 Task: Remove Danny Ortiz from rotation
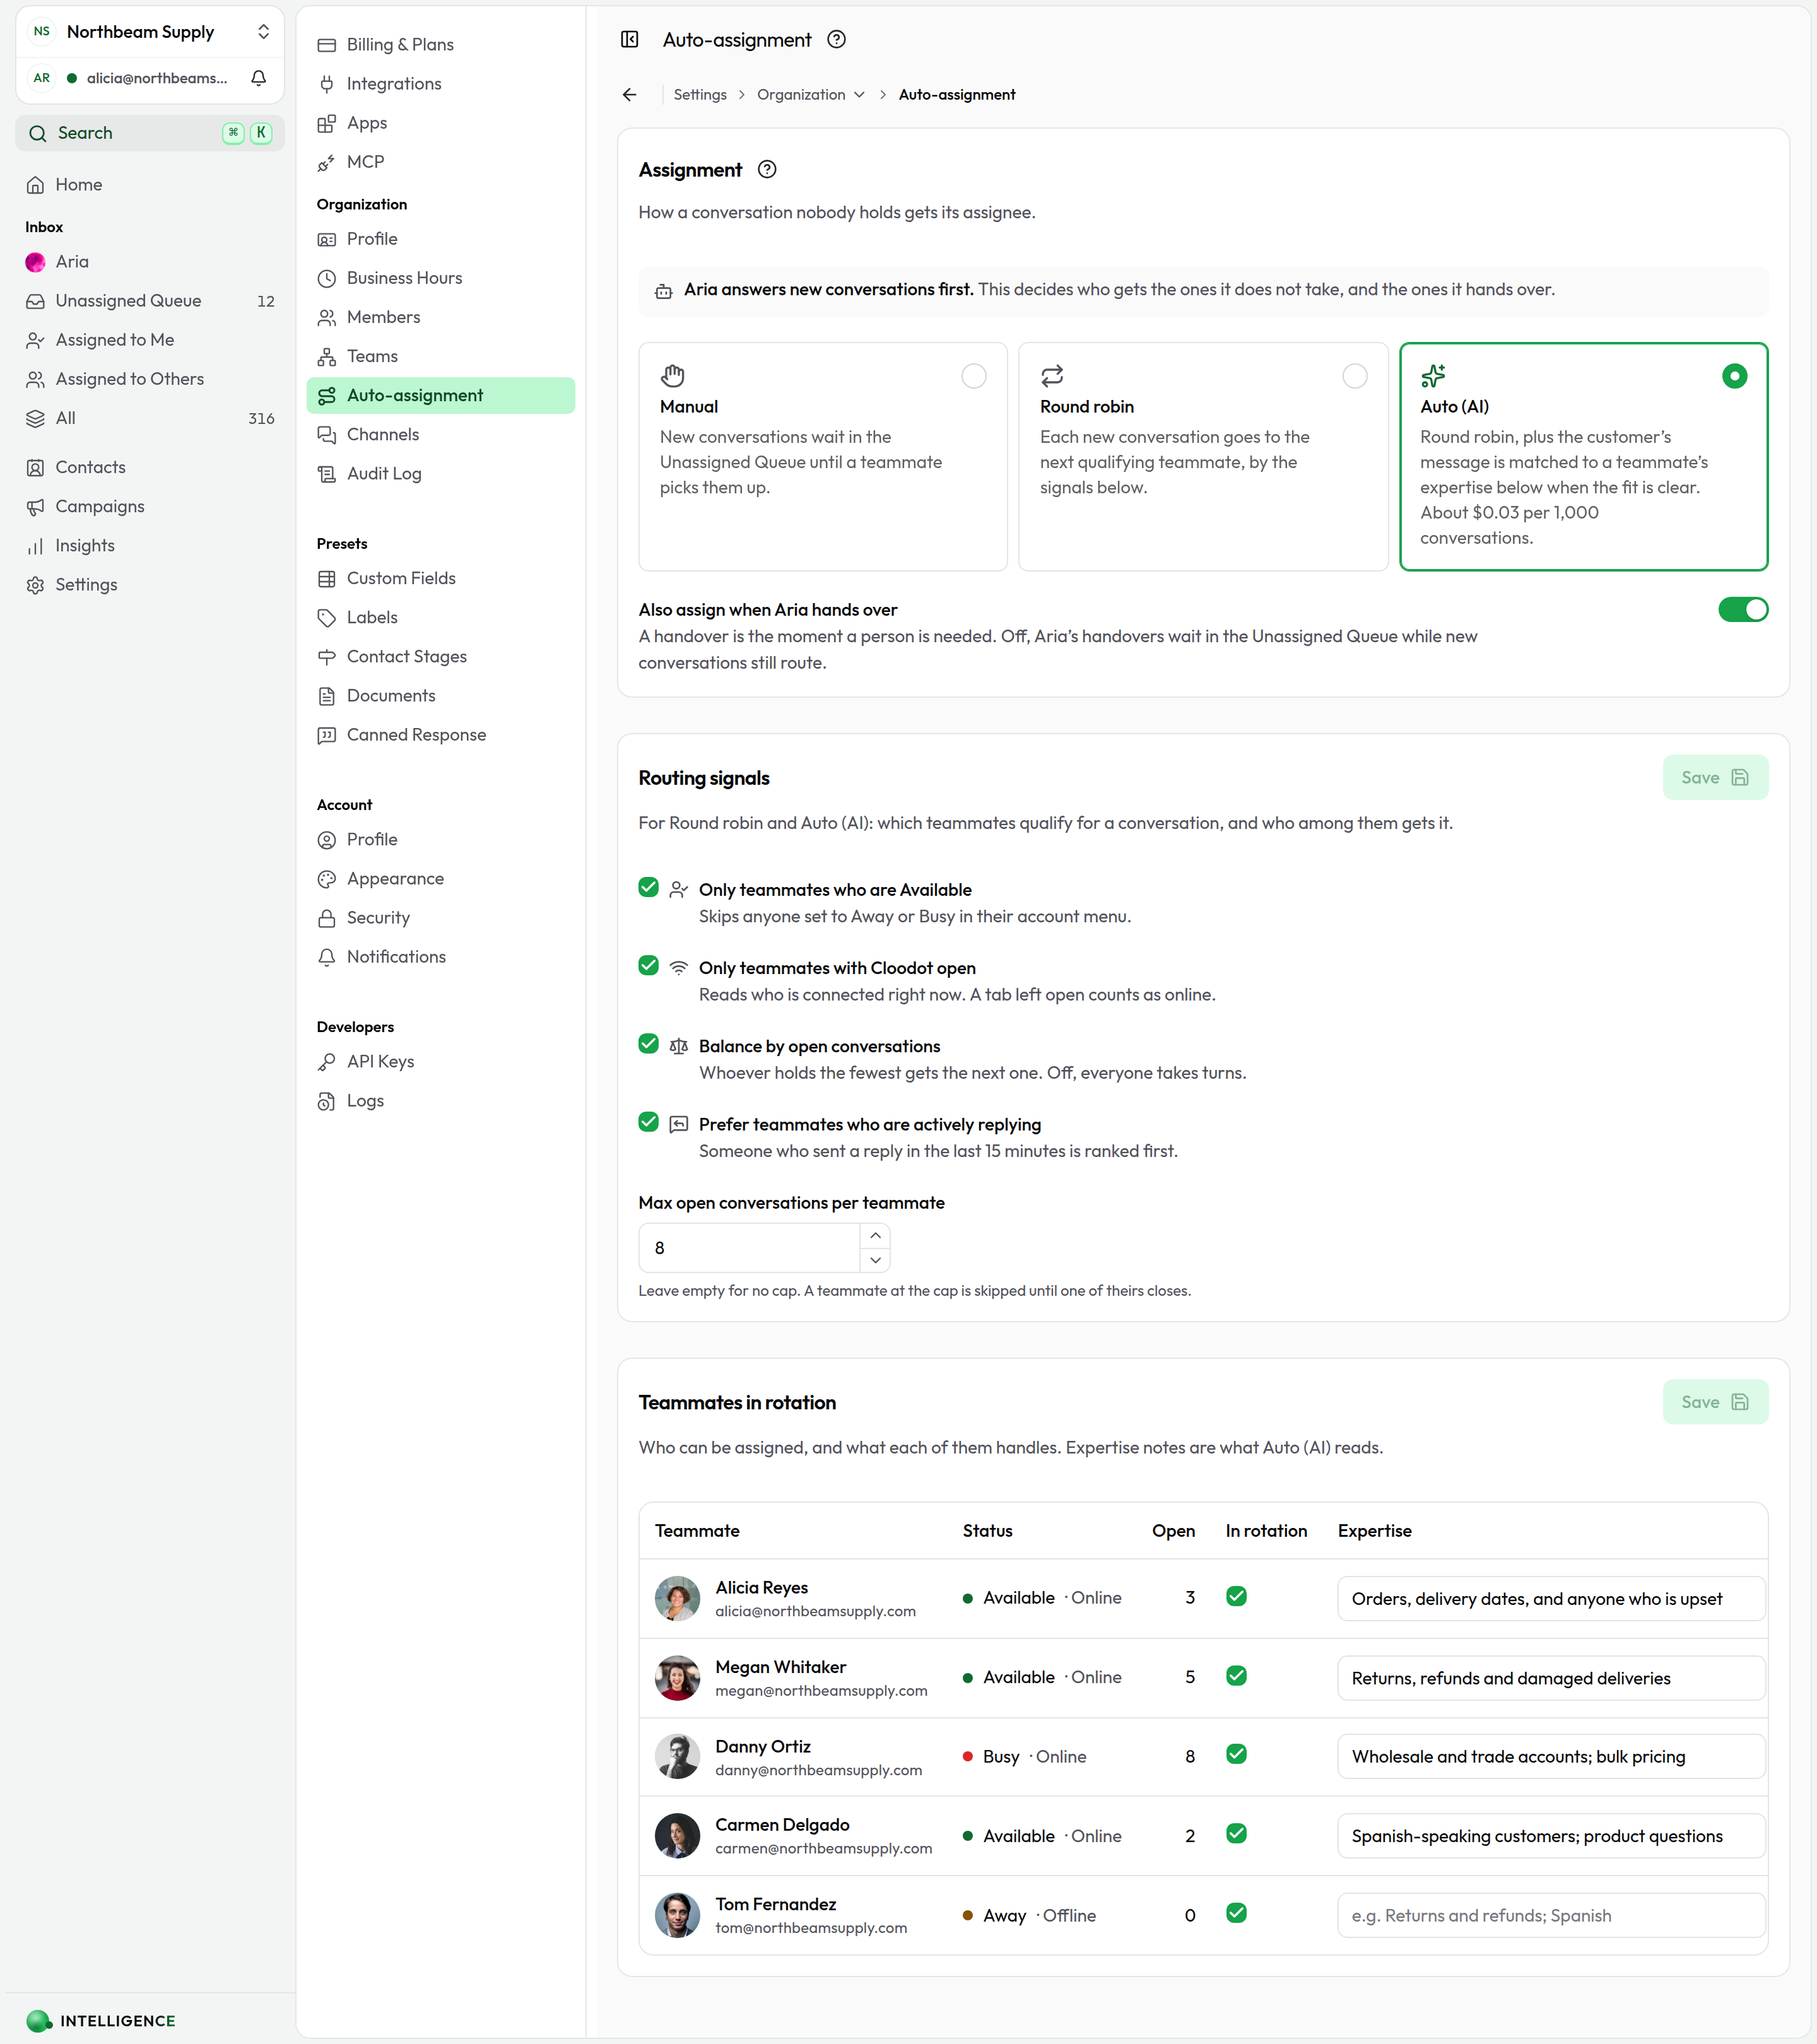(x=1236, y=1754)
